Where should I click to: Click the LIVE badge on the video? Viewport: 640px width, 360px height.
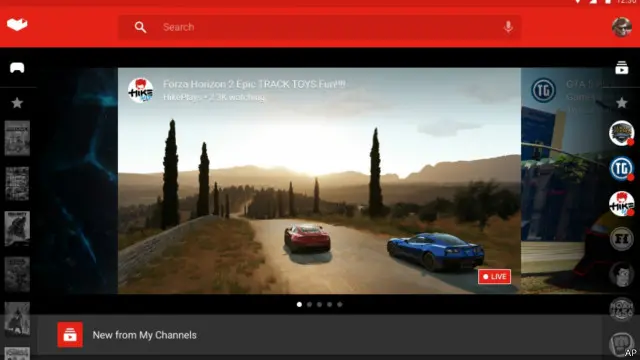(x=494, y=277)
